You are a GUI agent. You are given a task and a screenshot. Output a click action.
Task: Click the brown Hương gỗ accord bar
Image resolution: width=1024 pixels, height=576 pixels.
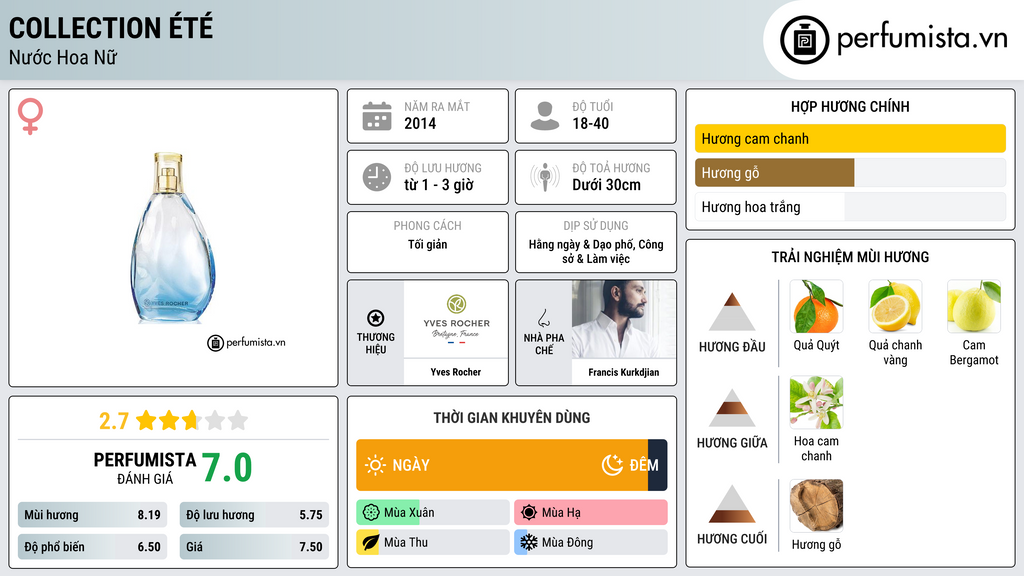[x=775, y=172]
